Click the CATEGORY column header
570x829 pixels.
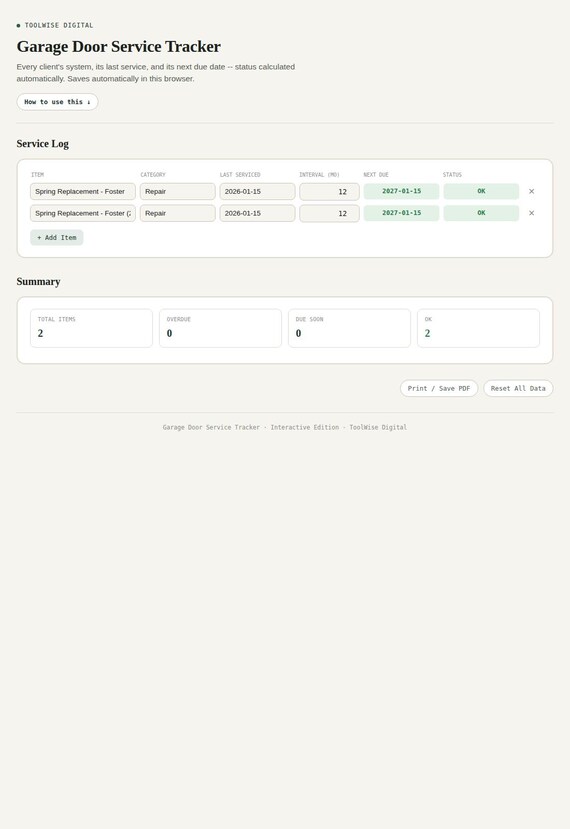153,174
